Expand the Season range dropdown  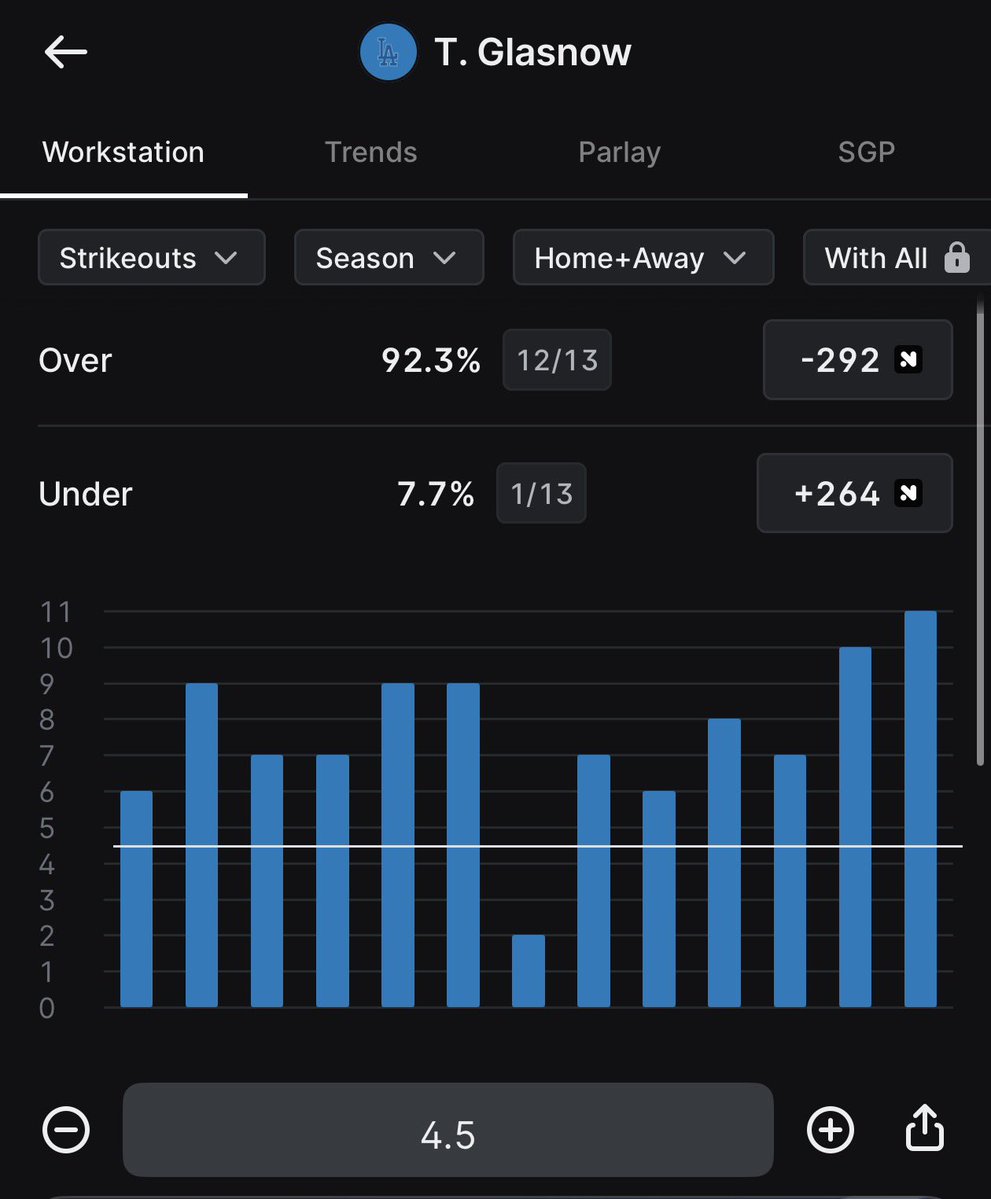click(388, 258)
